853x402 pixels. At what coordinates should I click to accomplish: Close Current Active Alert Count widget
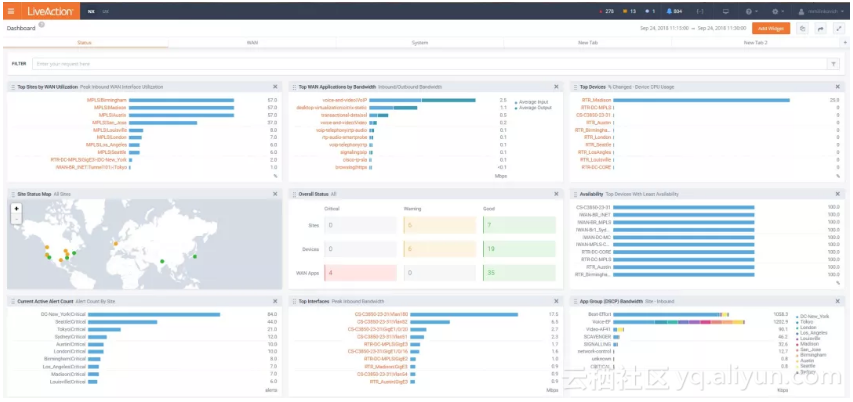click(x=275, y=301)
